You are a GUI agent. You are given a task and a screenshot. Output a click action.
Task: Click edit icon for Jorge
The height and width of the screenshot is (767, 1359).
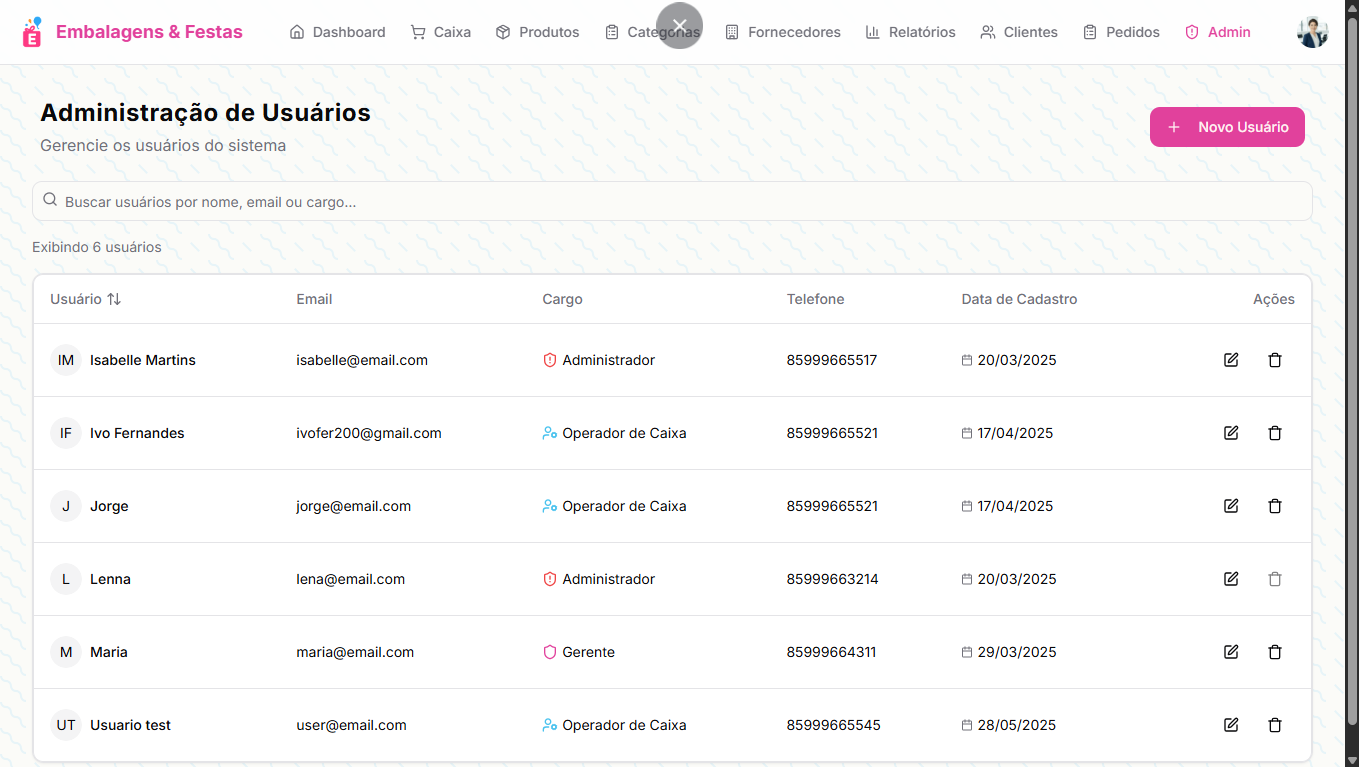click(x=1231, y=506)
